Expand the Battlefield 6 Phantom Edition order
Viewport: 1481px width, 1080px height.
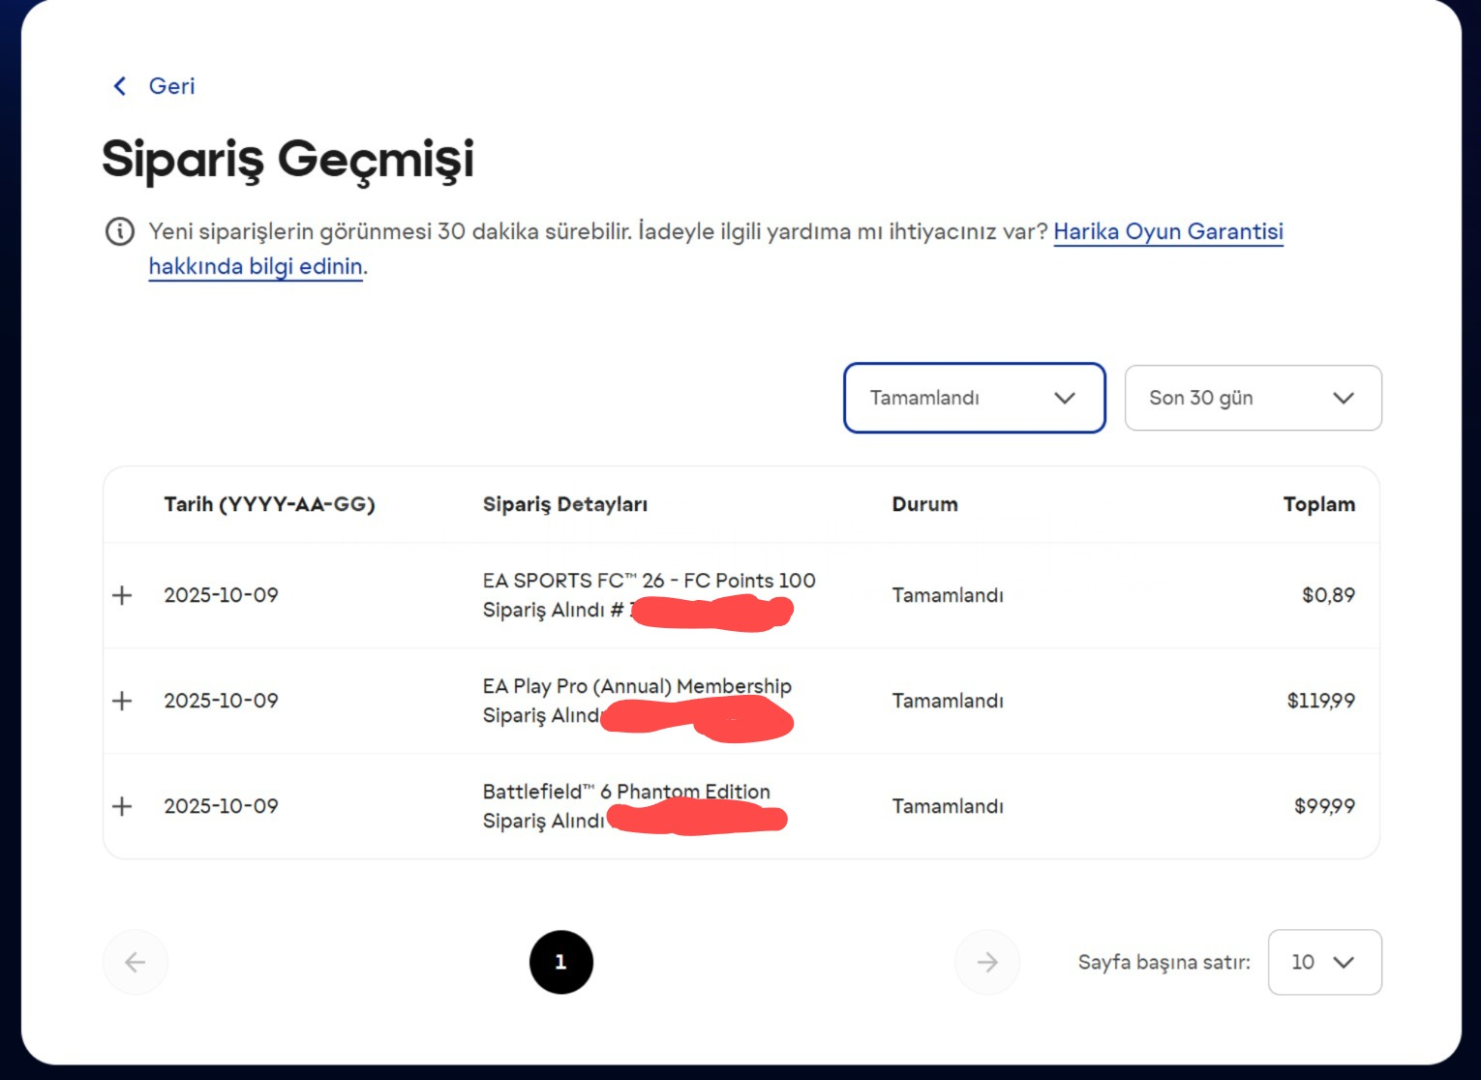click(122, 806)
